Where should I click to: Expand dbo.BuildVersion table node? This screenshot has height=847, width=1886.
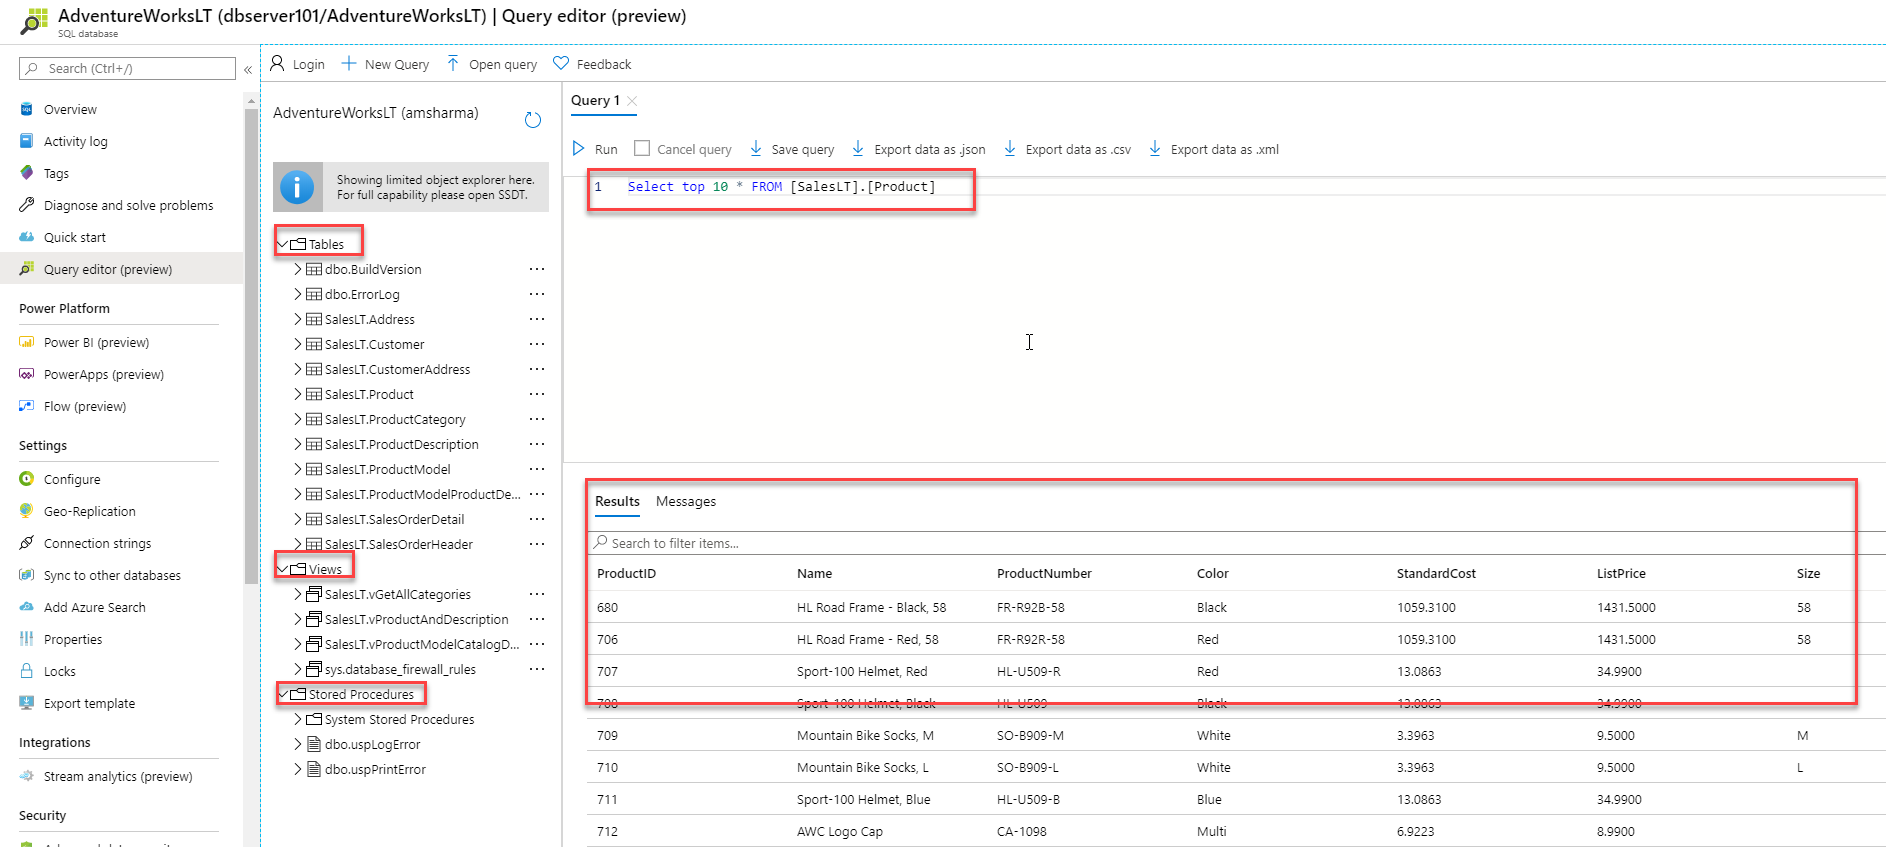pyautogui.click(x=298, y=269)
